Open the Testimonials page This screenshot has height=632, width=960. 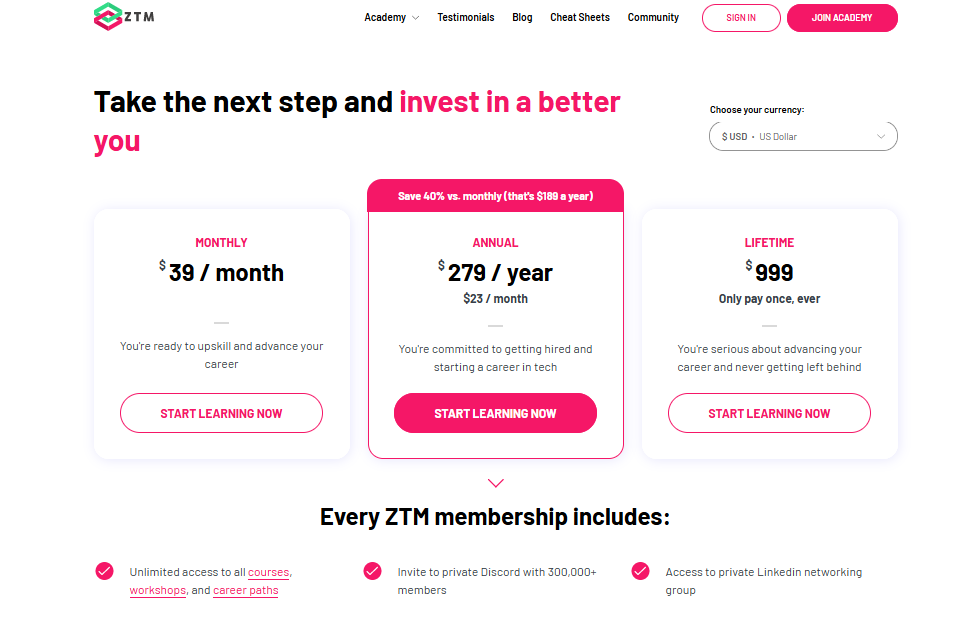pos(465,18)
